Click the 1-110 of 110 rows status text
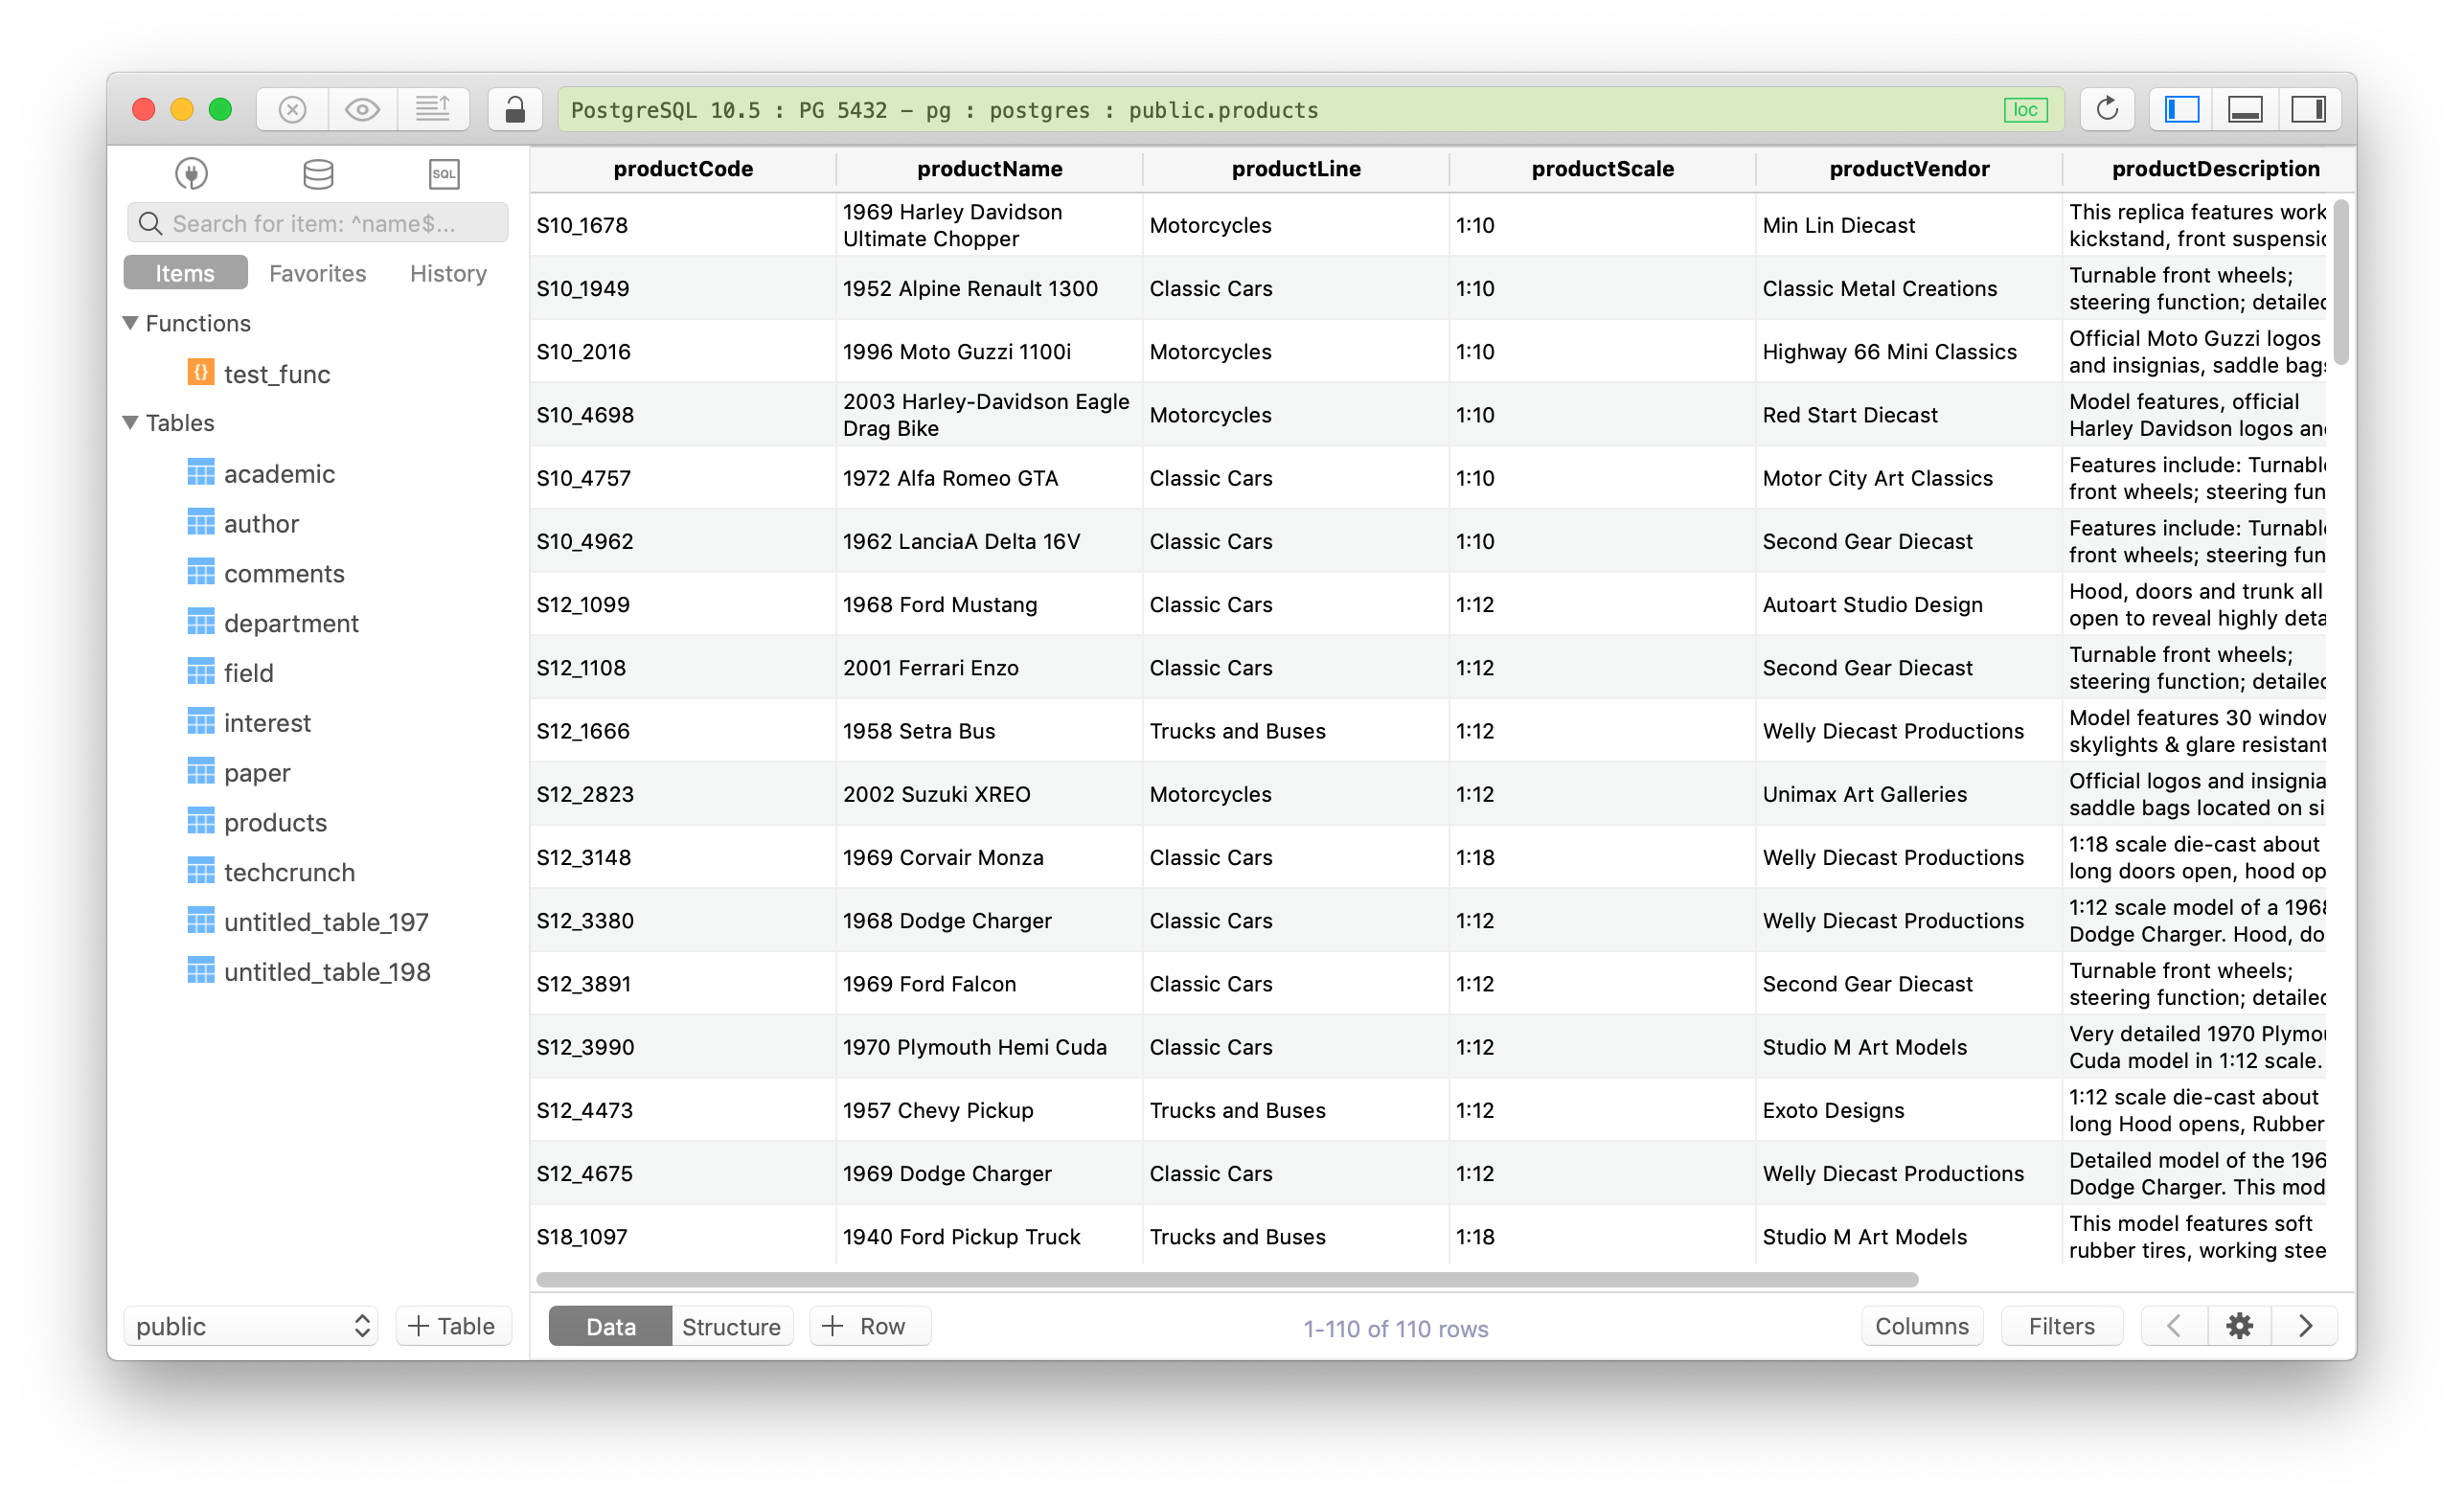Screen dimensions: 2464x1502 pos(1396,1328)
